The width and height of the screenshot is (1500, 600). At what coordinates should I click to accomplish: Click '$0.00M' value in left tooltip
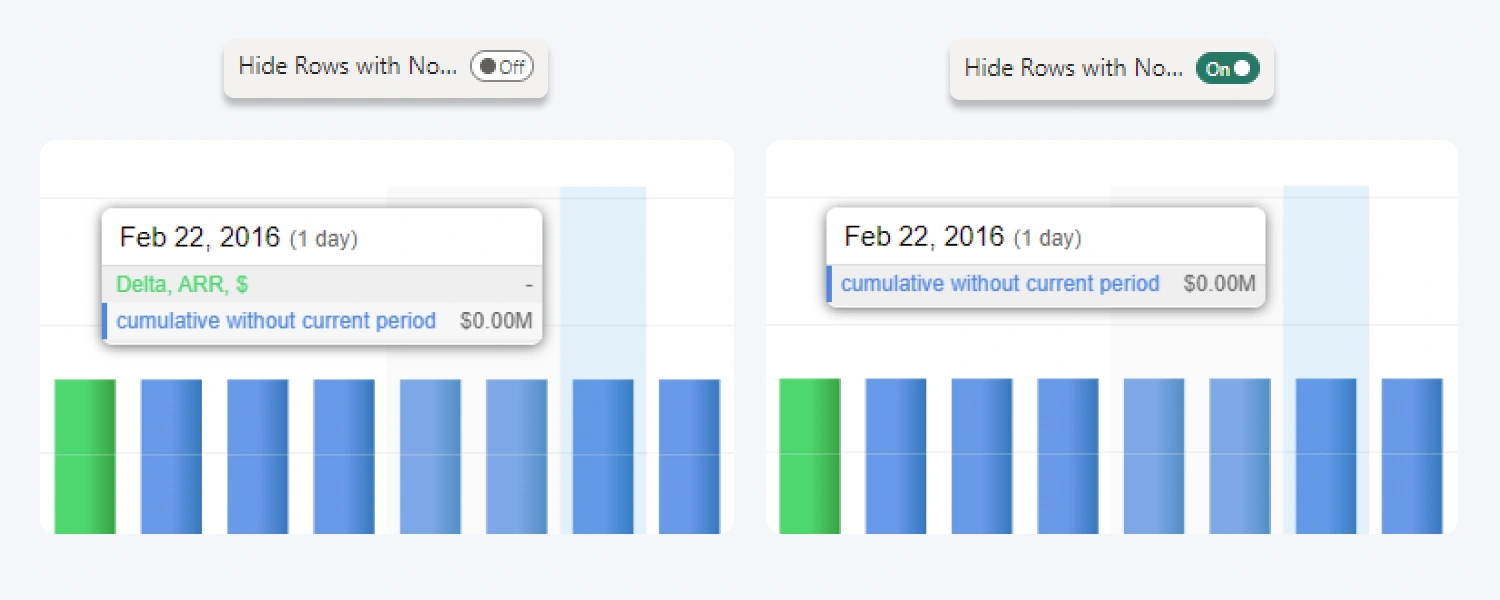(x=496, y=321)
